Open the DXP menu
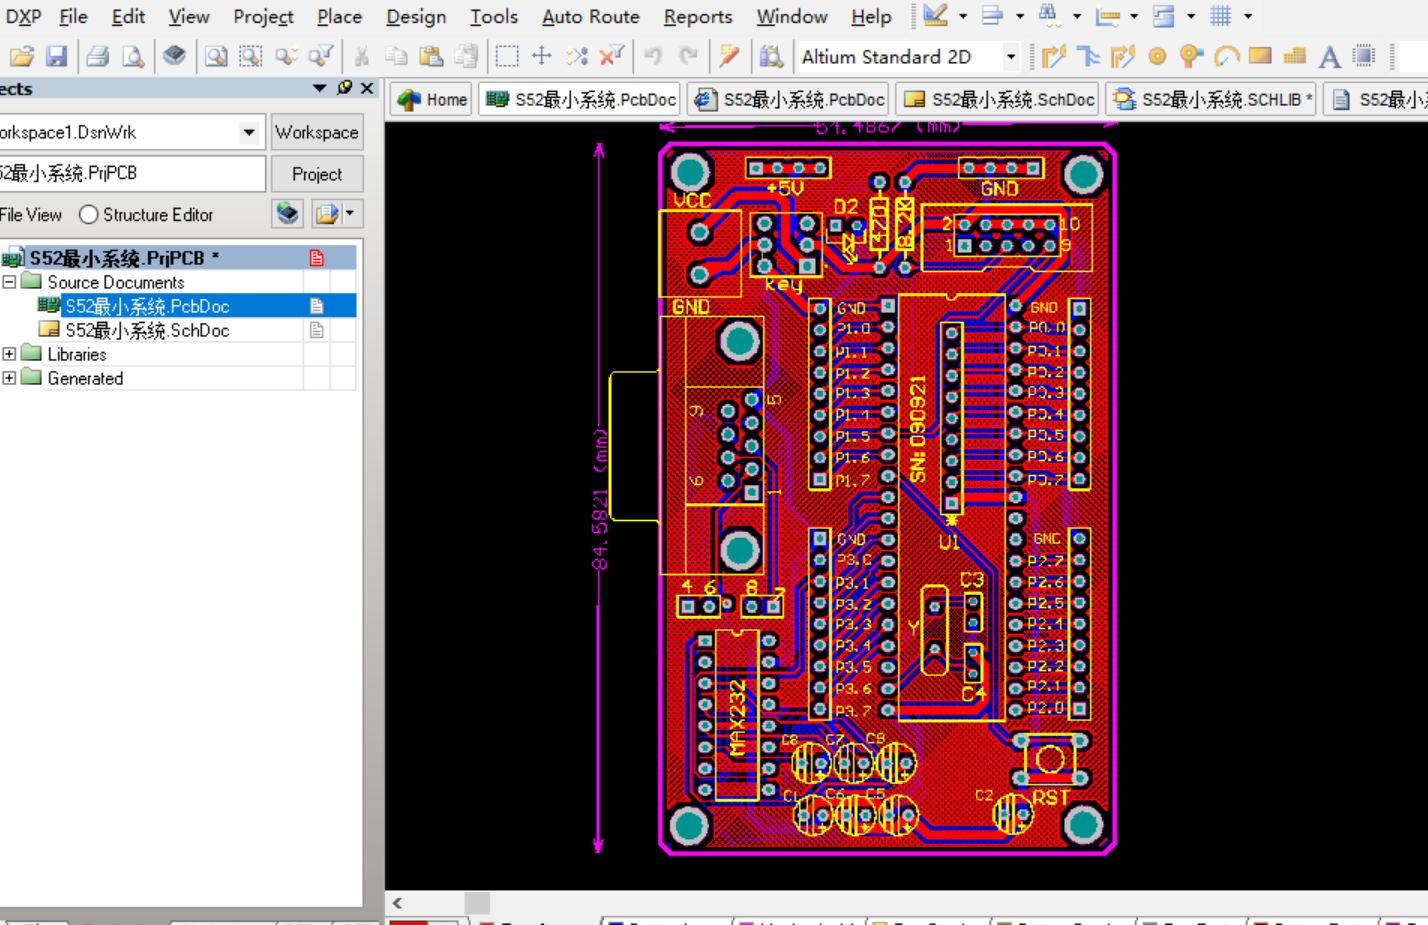 pos(23,16)
